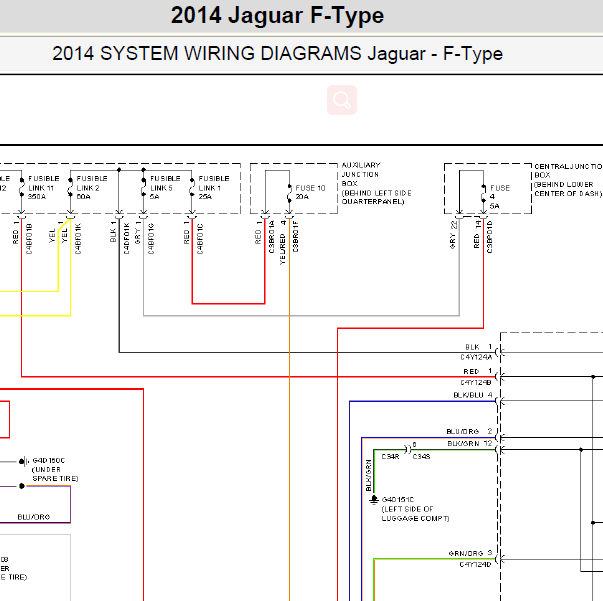The image size is (603, 601).
Task: Click the vertical 'BLK/GRN' wire label
Action: (x=369, y=475)
